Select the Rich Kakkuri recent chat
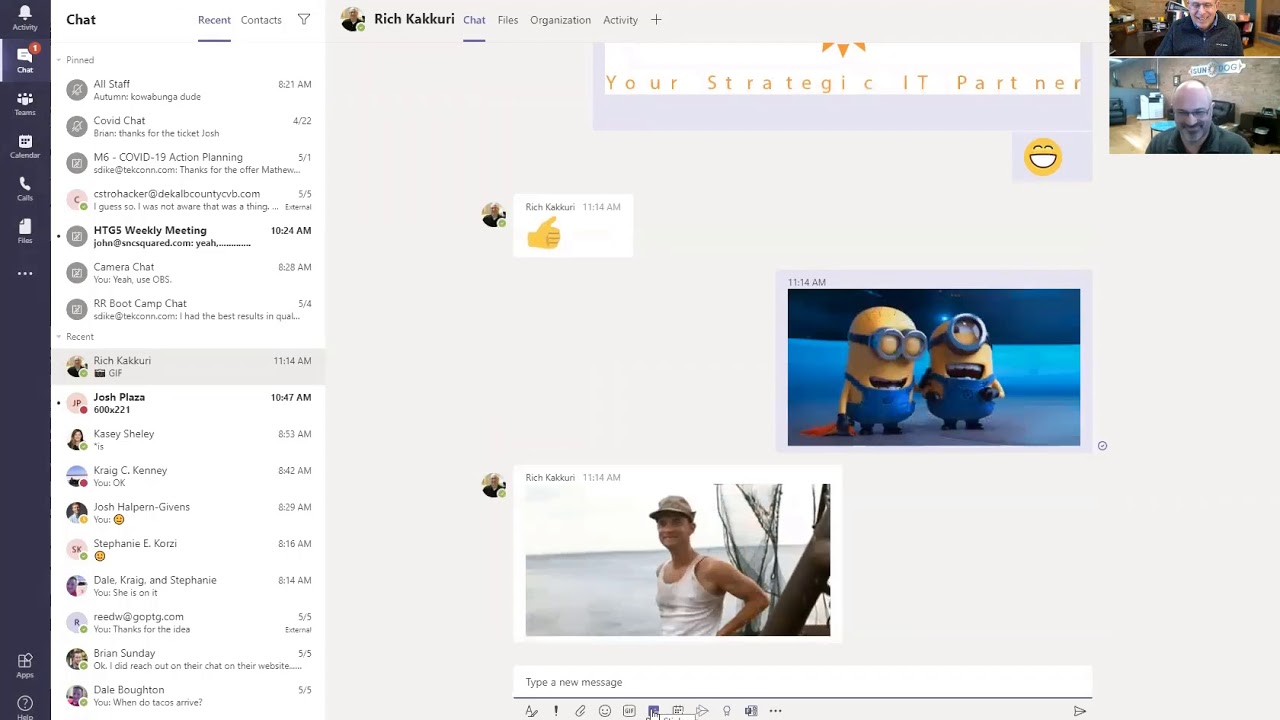The width and height of the screenshot is (1280, 720). (188, 366)
